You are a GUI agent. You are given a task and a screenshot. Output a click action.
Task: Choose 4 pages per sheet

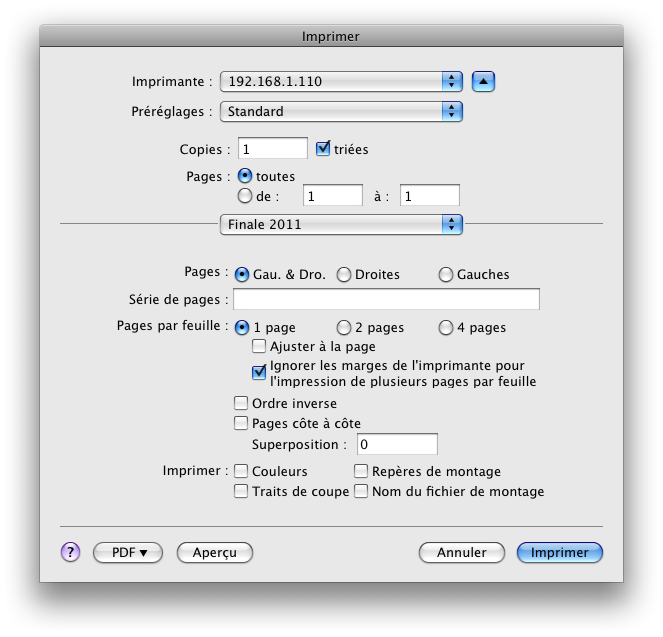tap(446, 327)
